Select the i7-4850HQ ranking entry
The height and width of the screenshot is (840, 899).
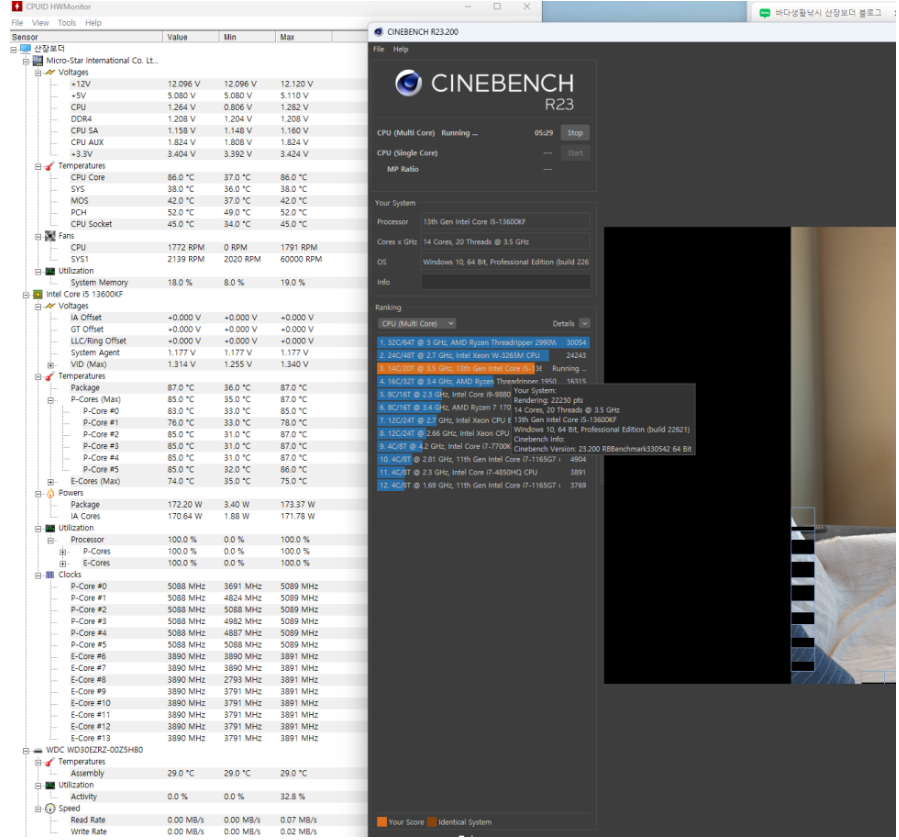(483, 472)
